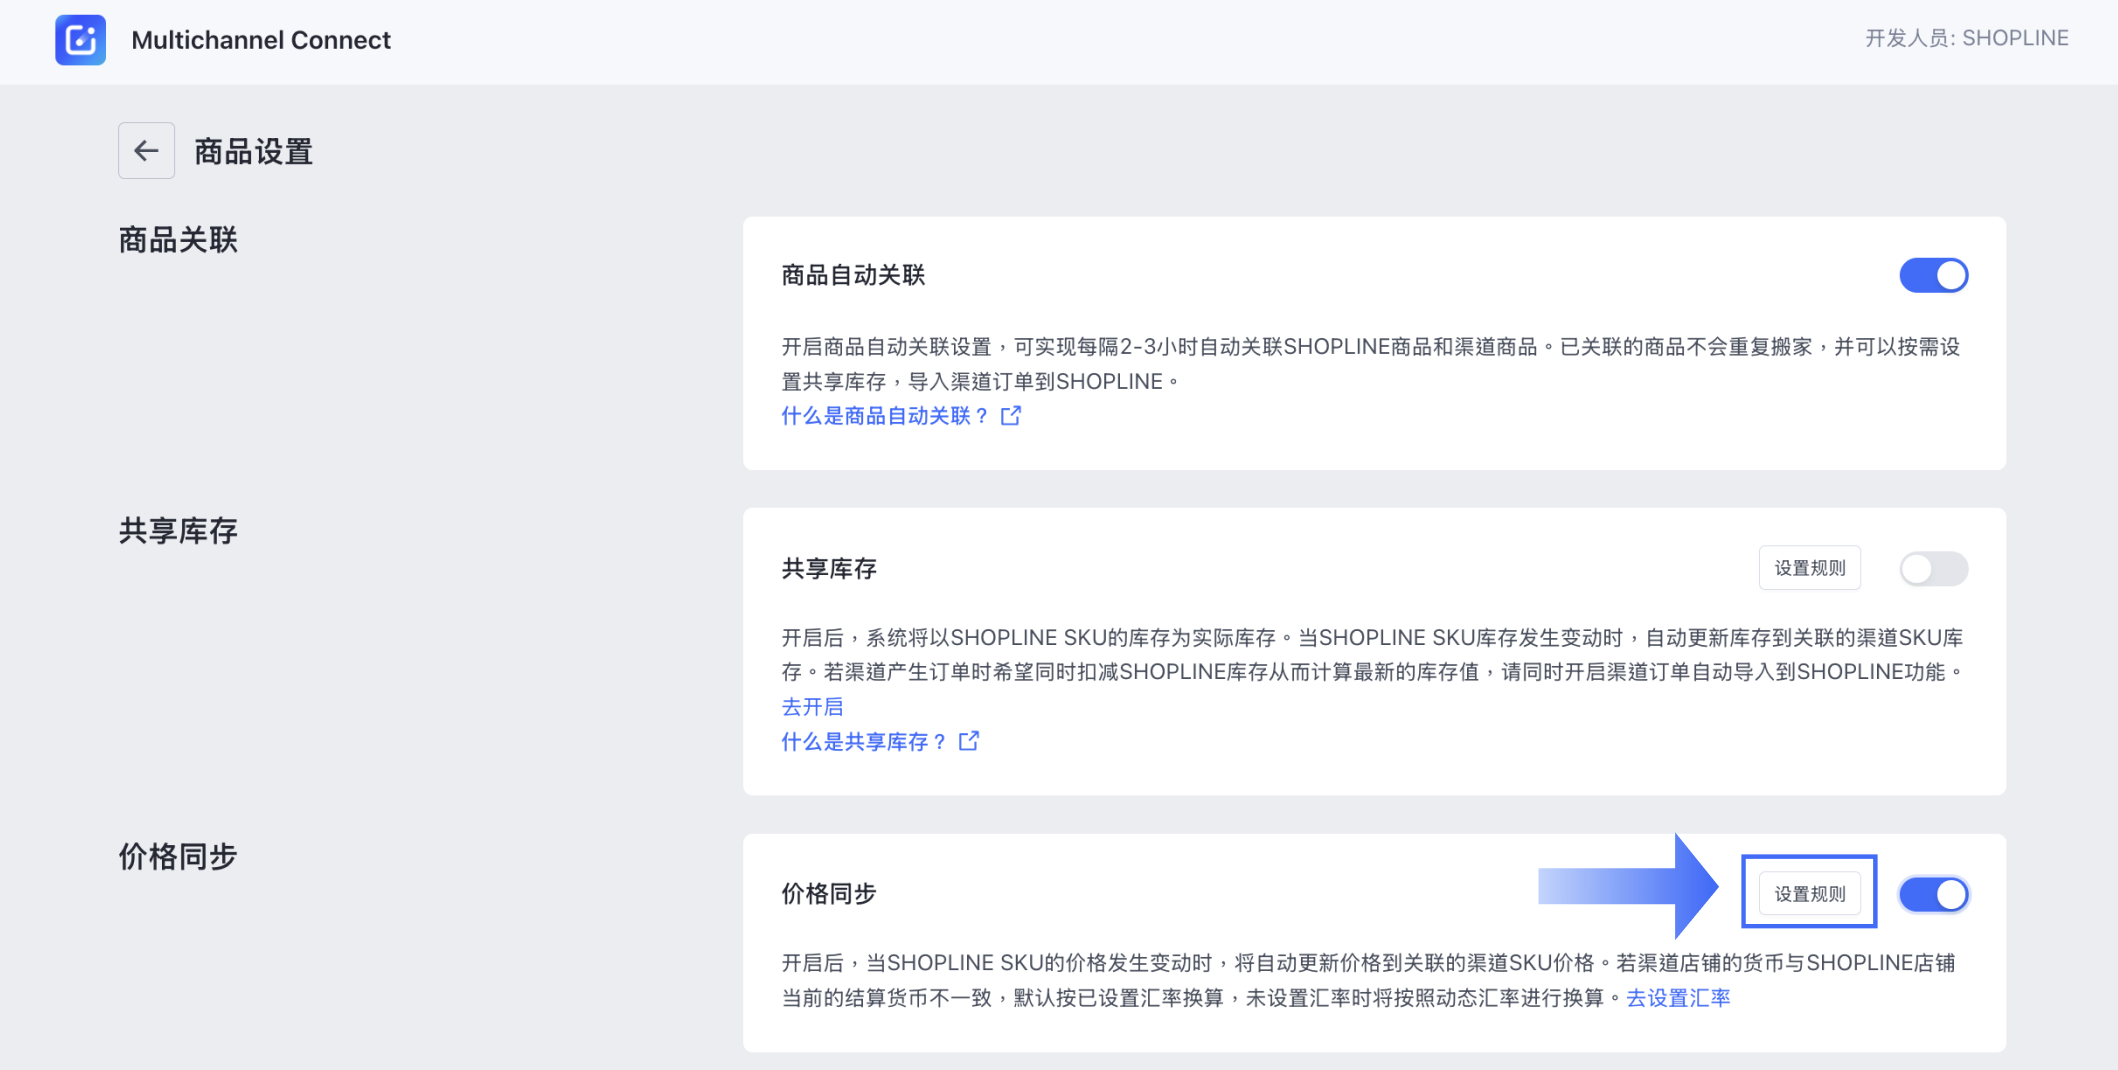
Task: Click the Multichannel Connect app logo icon
Action: coord(80,40)
